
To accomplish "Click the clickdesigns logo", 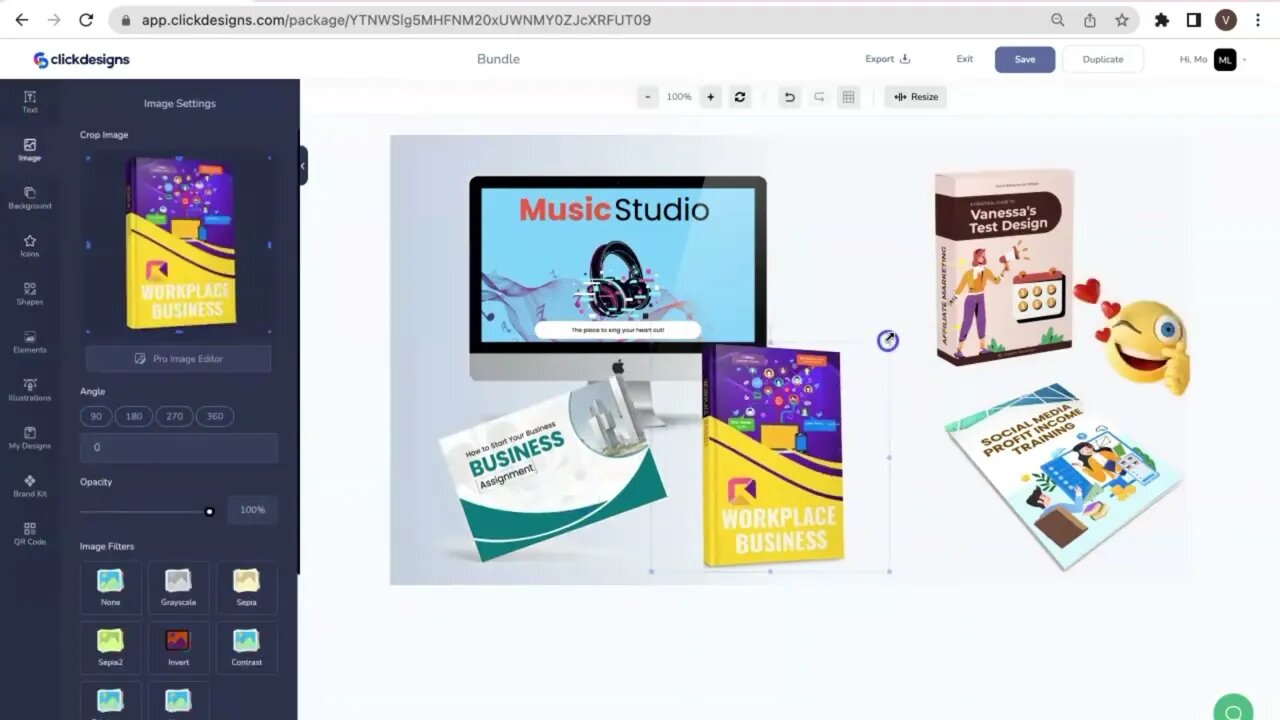I will pos(81,59).
